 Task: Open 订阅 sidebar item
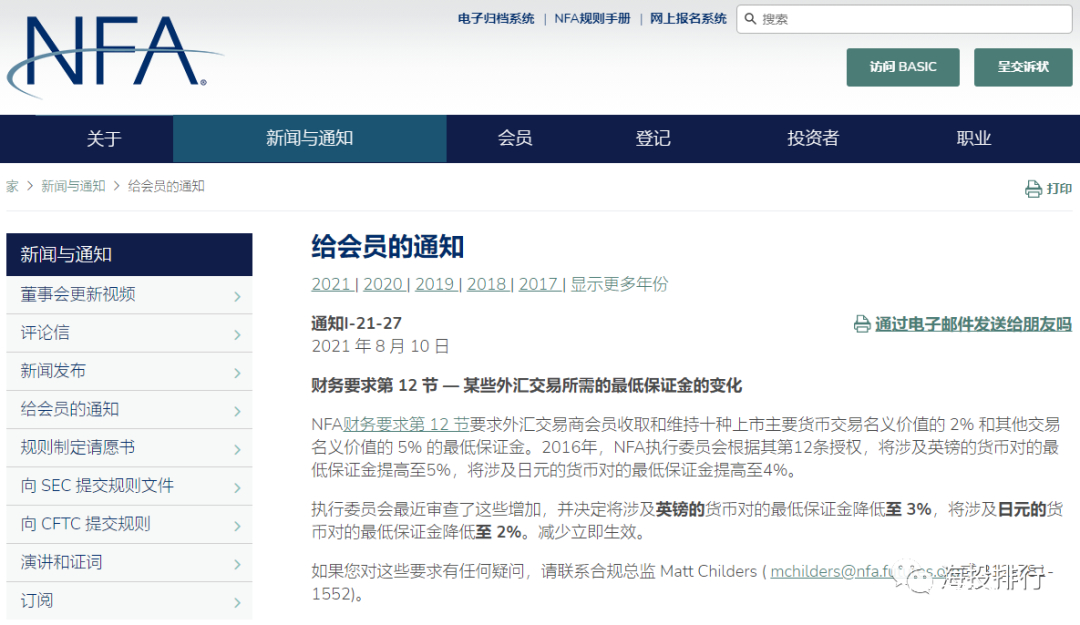129,601
